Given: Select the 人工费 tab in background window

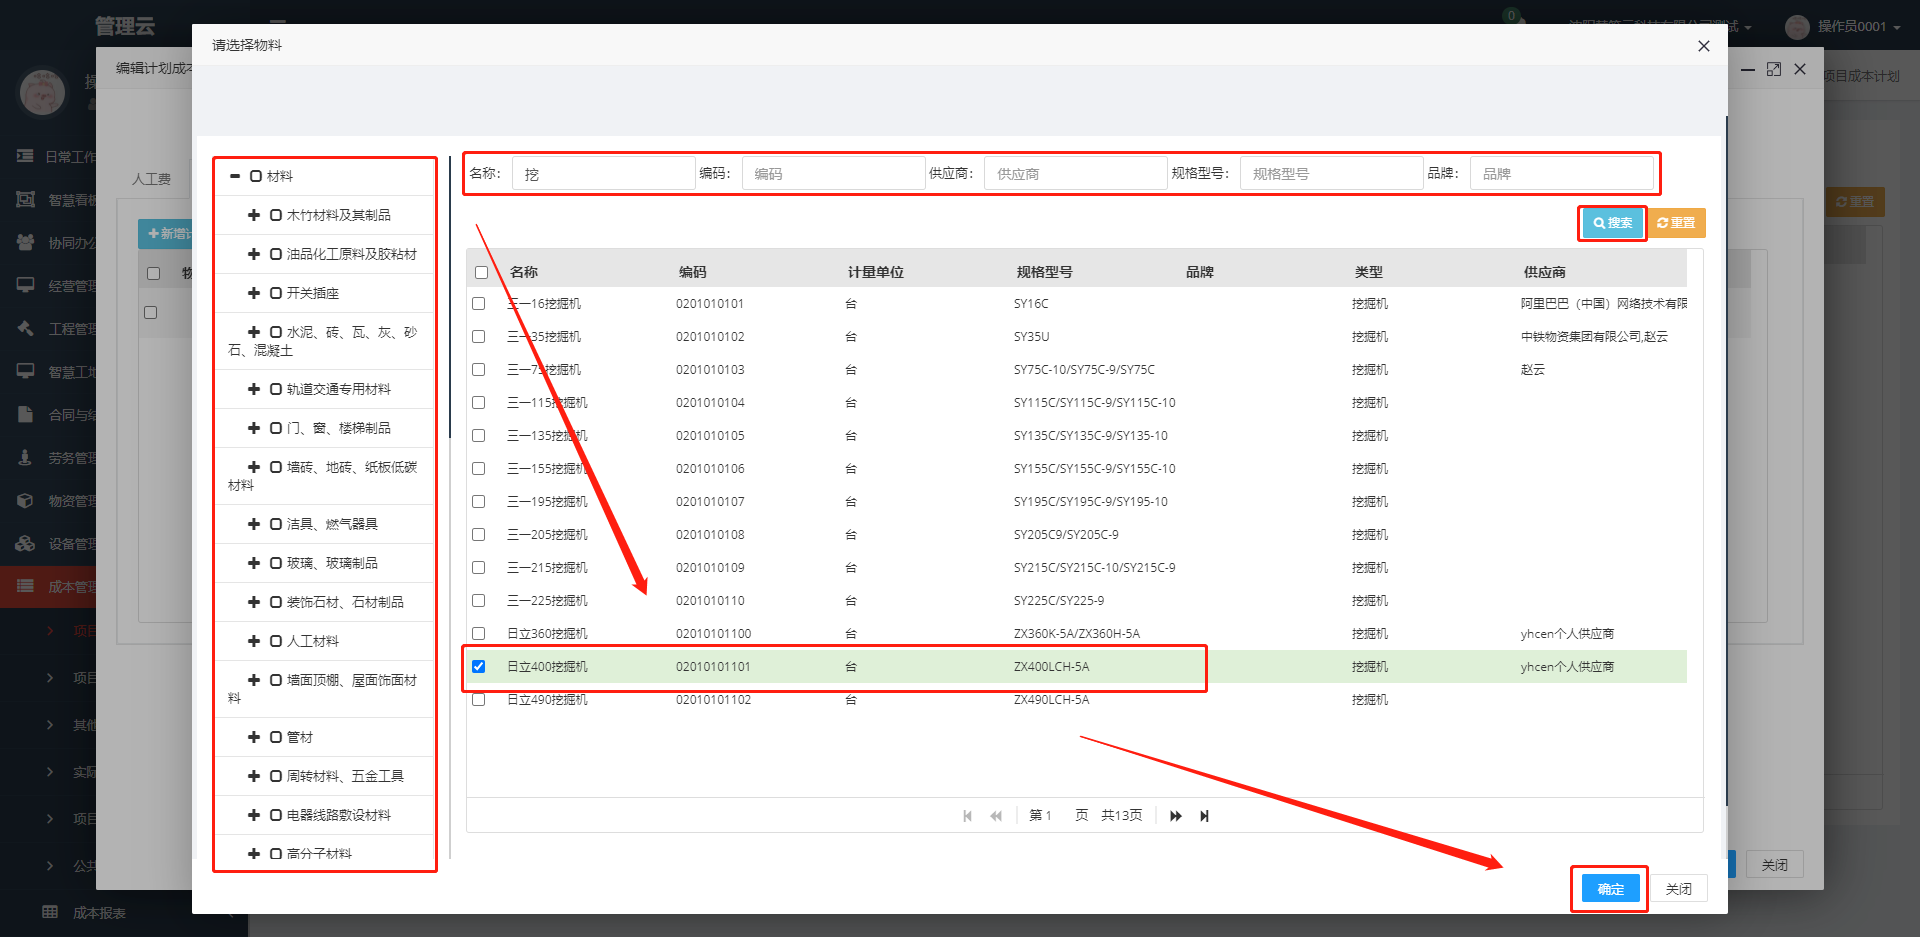Looking at the screenshot, I should (151, 179).
